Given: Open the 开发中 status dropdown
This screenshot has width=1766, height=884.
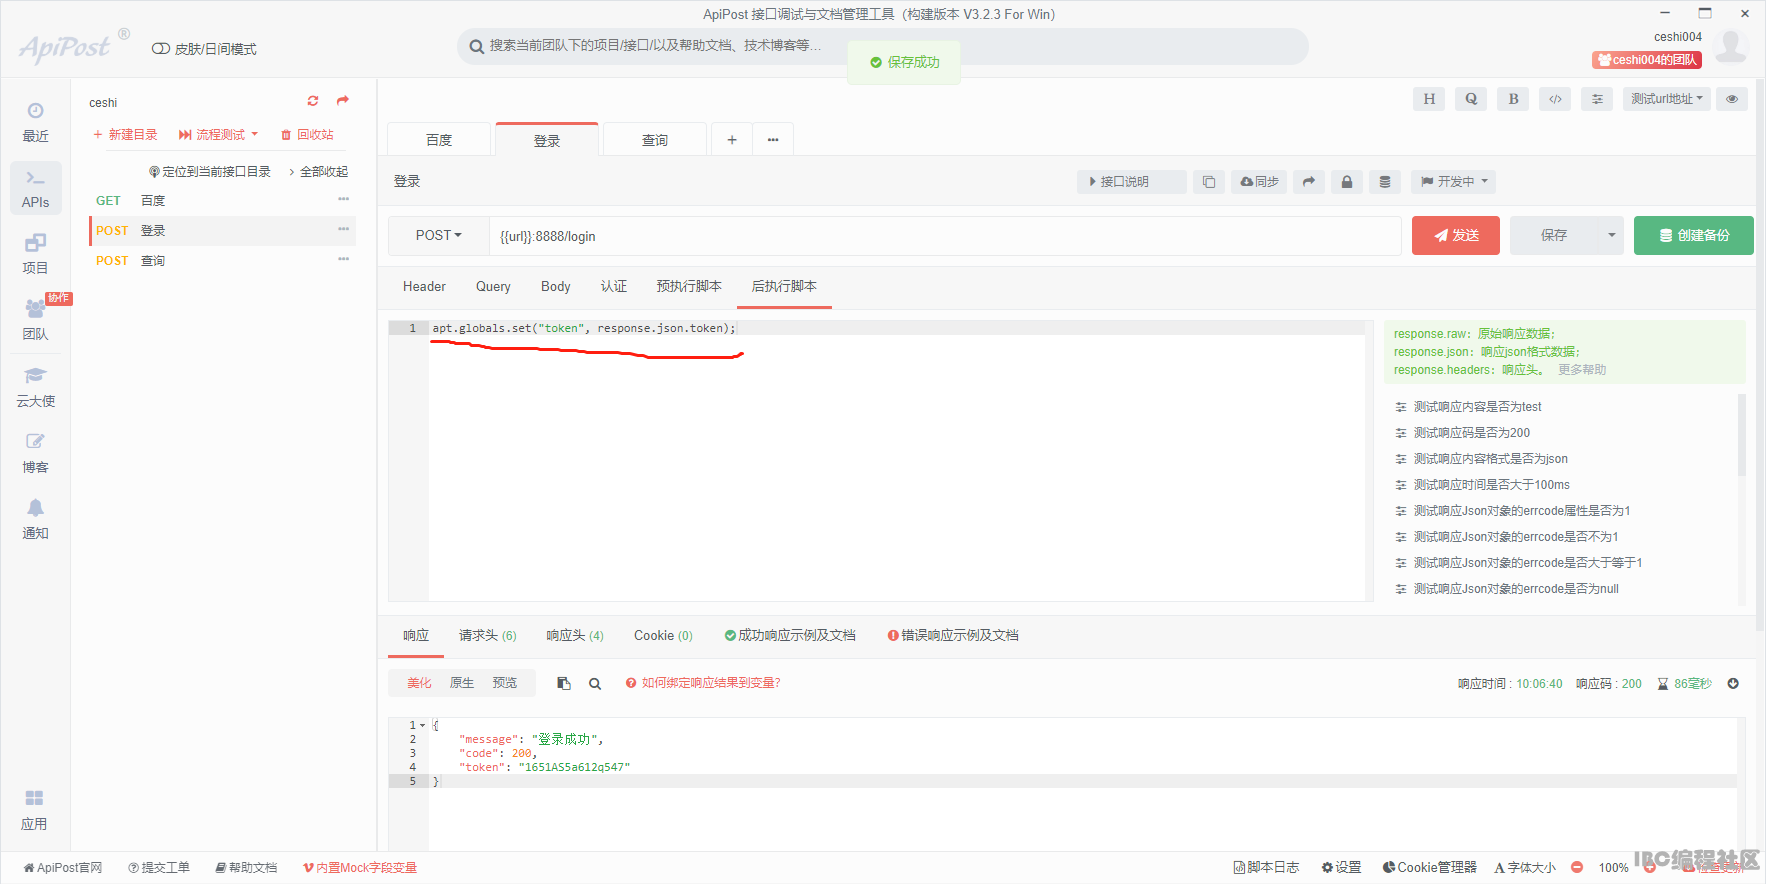Looking at the screenshot, I should tap(1454, 182).
